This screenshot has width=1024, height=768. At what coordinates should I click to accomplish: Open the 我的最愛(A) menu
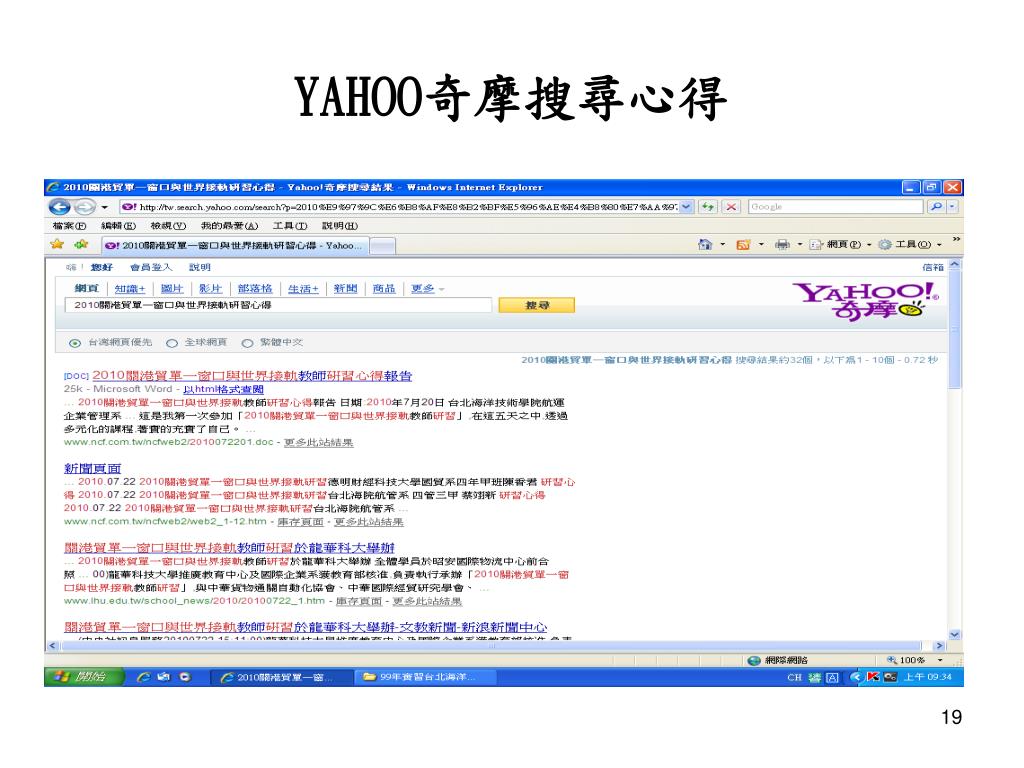[229, 226]
